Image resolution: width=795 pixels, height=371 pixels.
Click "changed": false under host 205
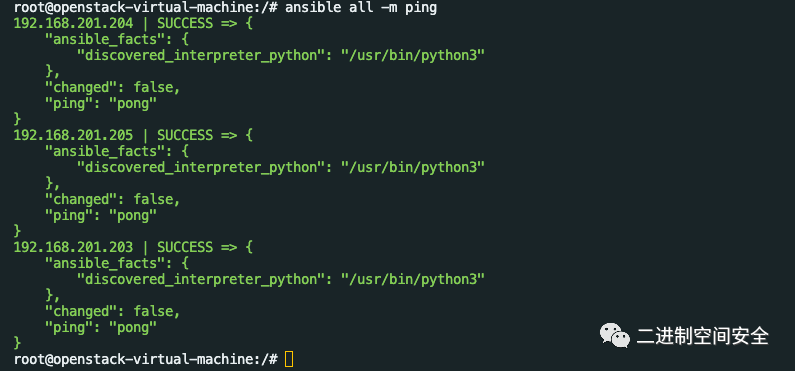pos(113,199)
